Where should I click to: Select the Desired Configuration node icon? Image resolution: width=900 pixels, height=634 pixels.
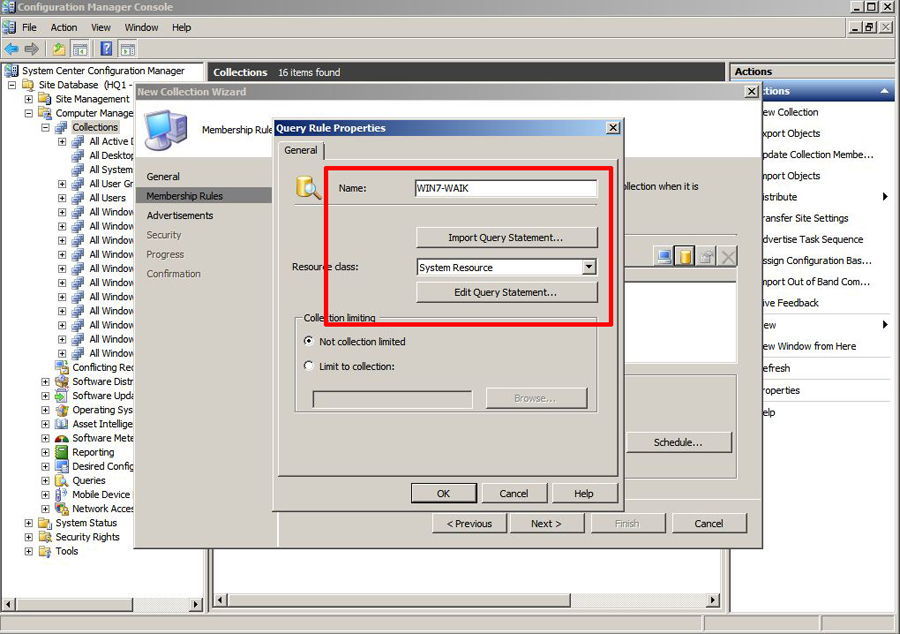pyautogui.click(x=61, y=466)
